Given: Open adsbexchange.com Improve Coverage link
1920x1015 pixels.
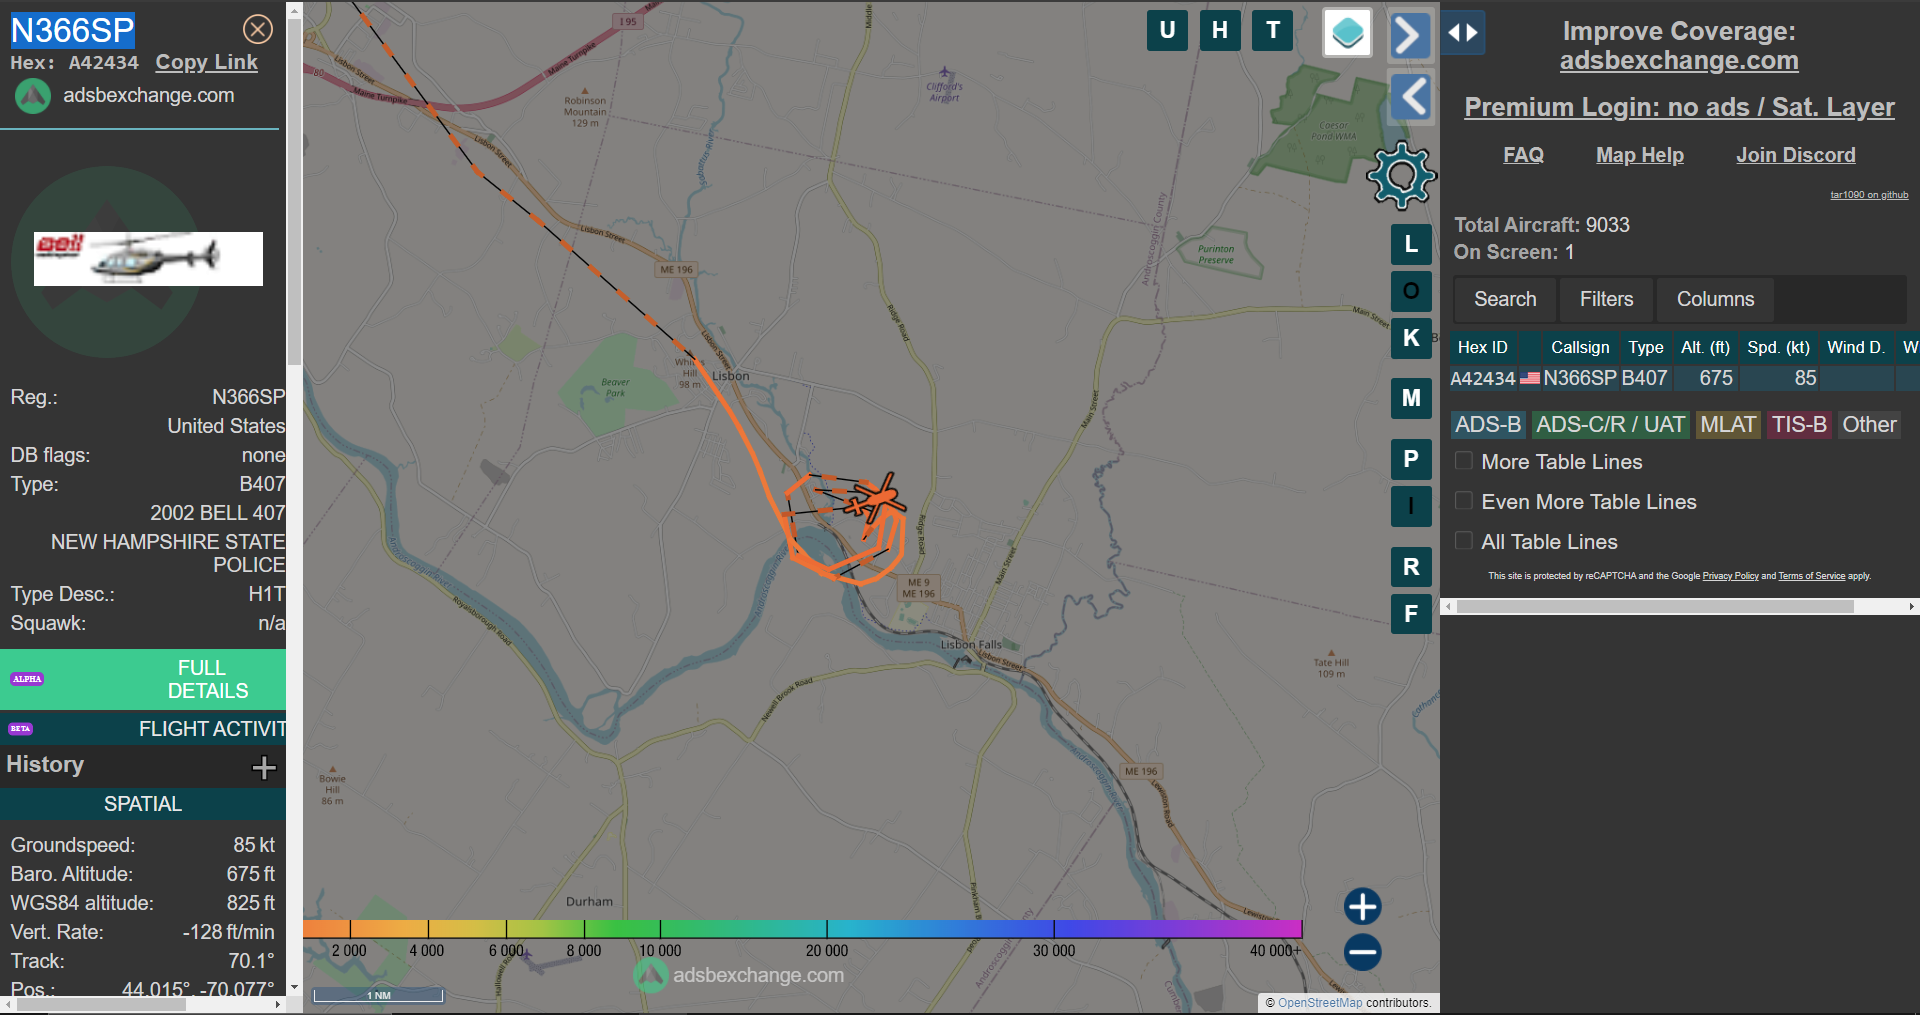Looking at the screenshot, I should pos(1679,61).
